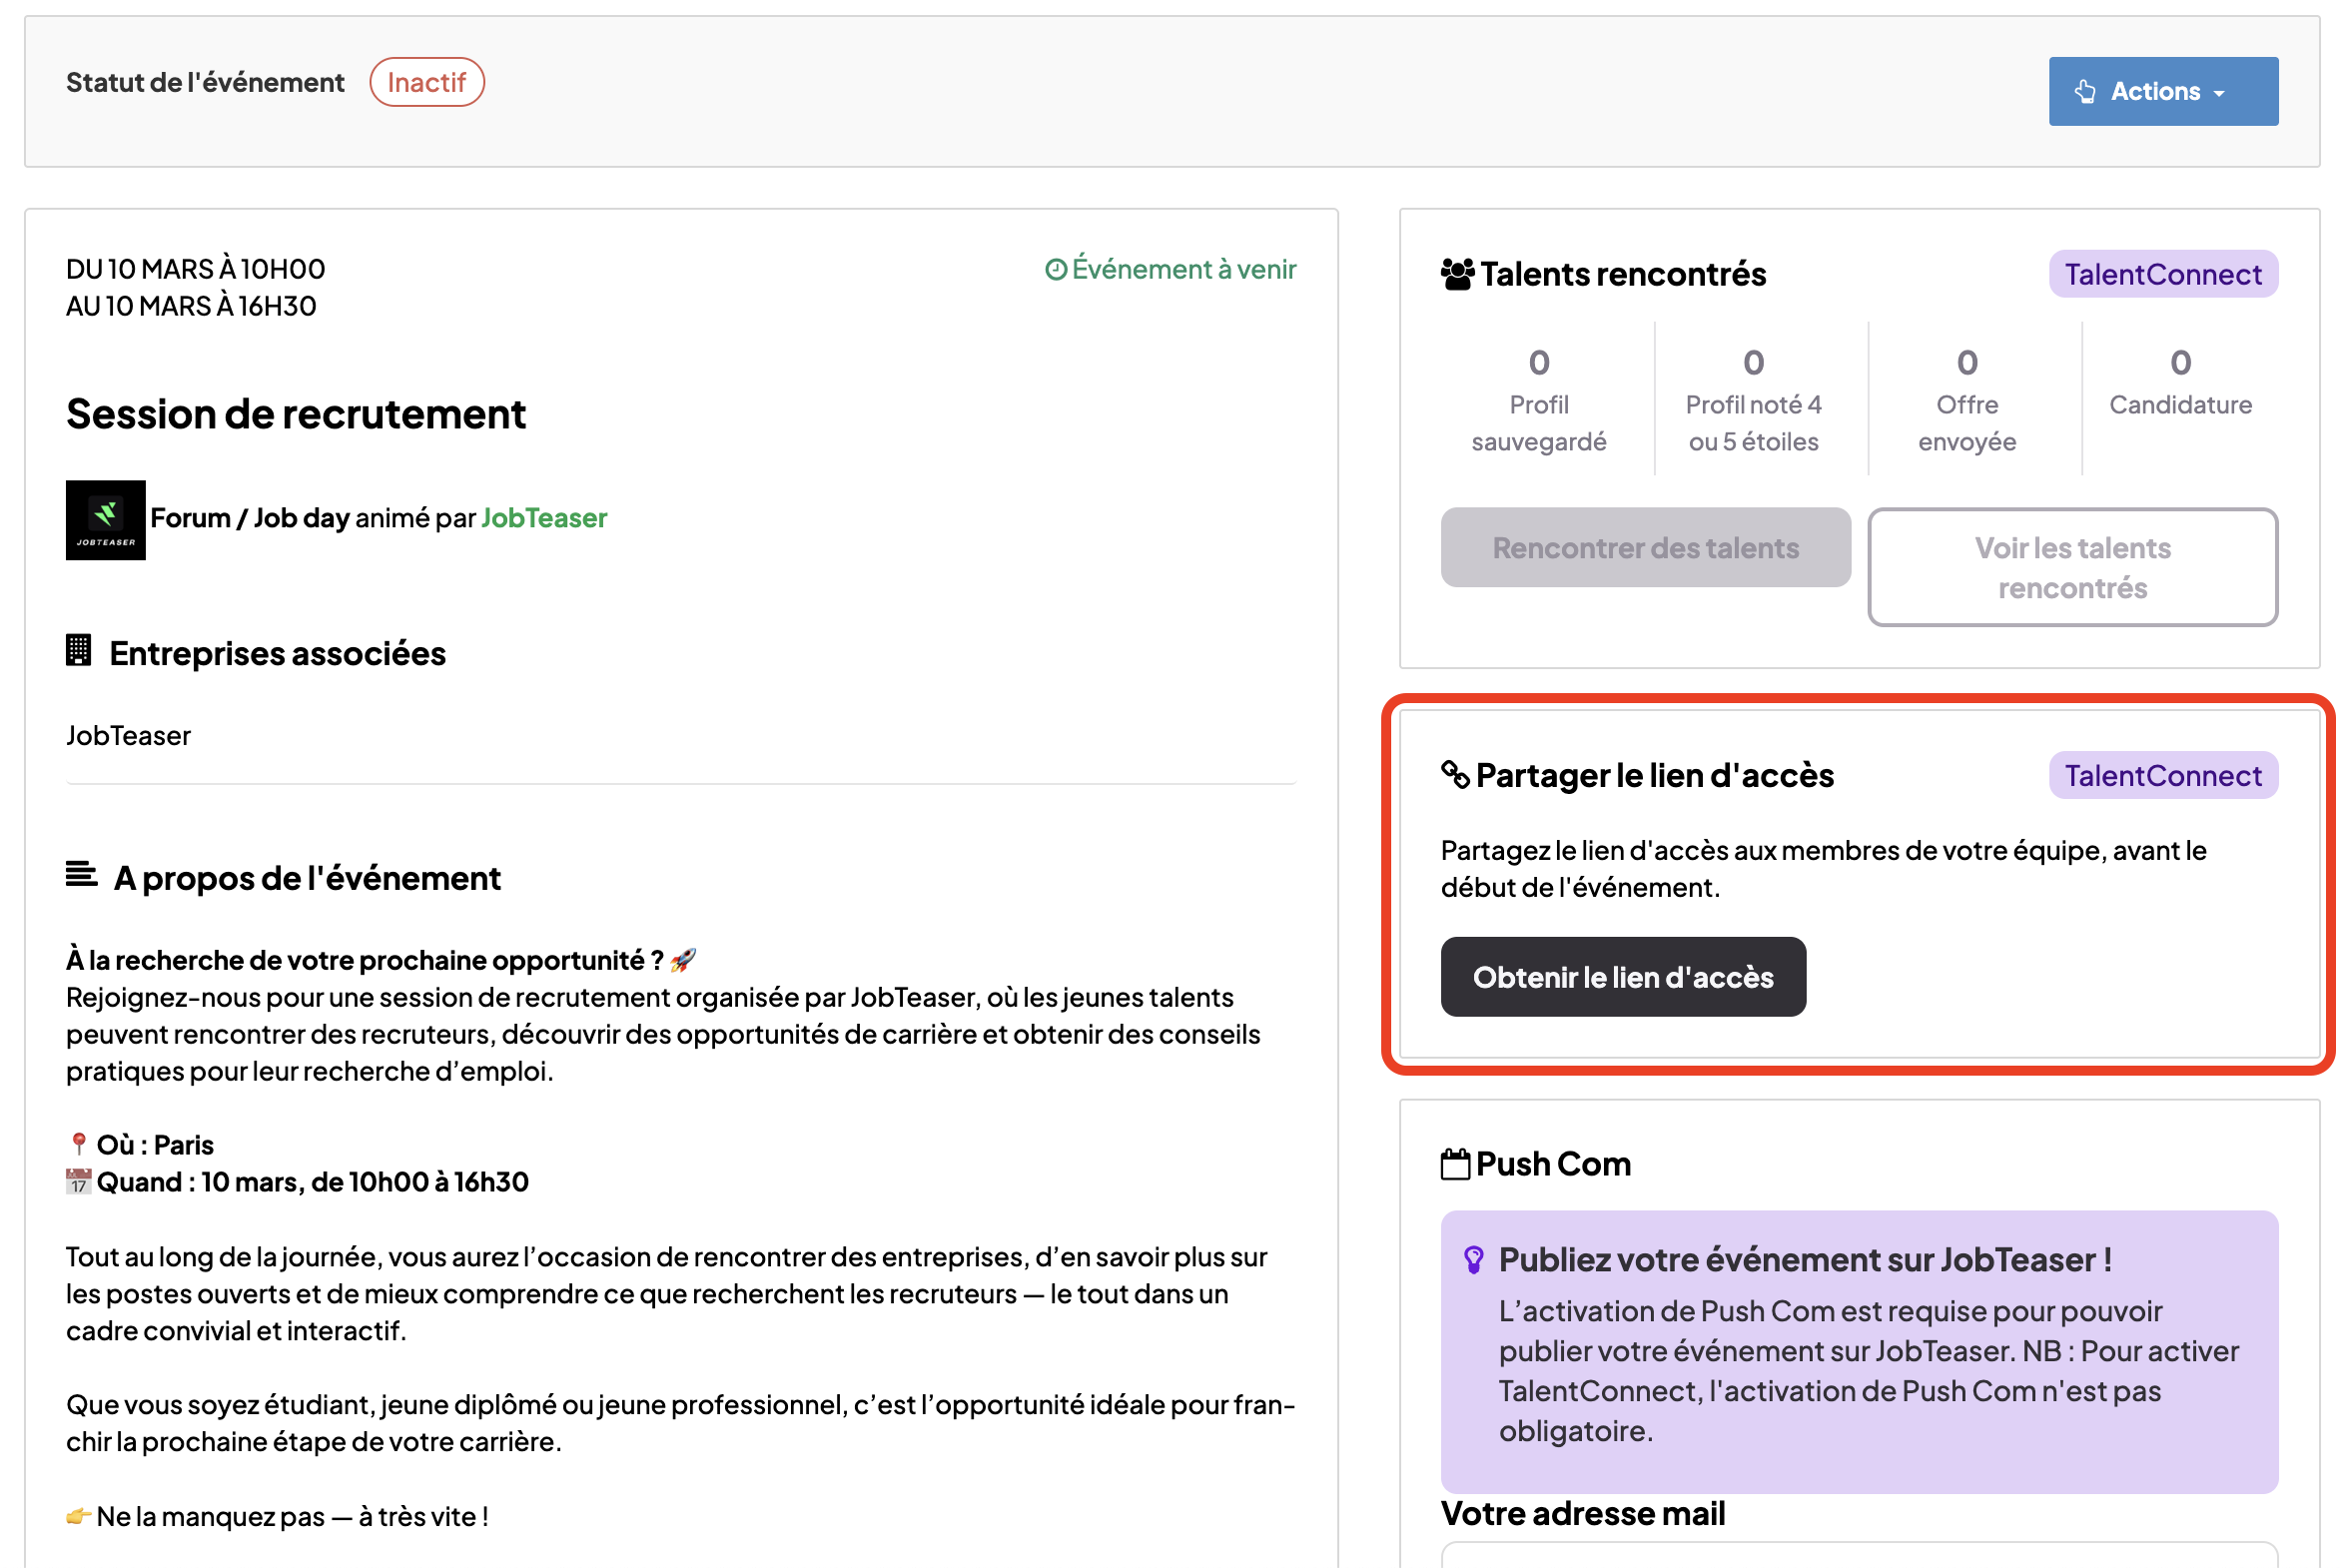Click the calendar icon next to Push Com
This screenshot has height=1568, width=2341.
[x=1455, y=1164]
